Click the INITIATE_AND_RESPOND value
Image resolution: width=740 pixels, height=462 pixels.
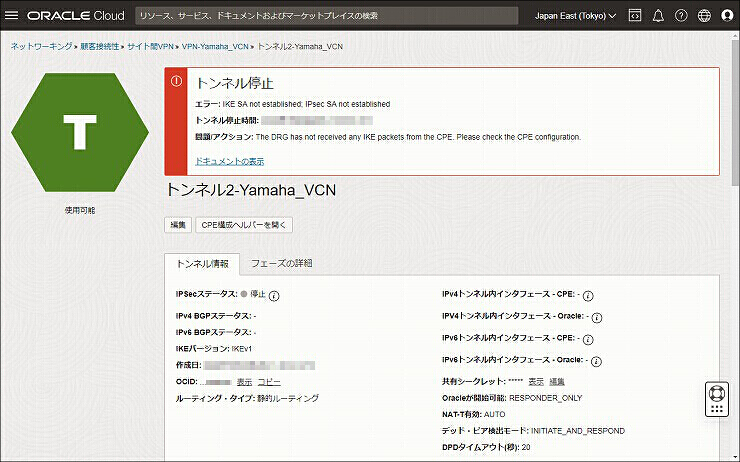pyautogui.click(x=578, y=431)
